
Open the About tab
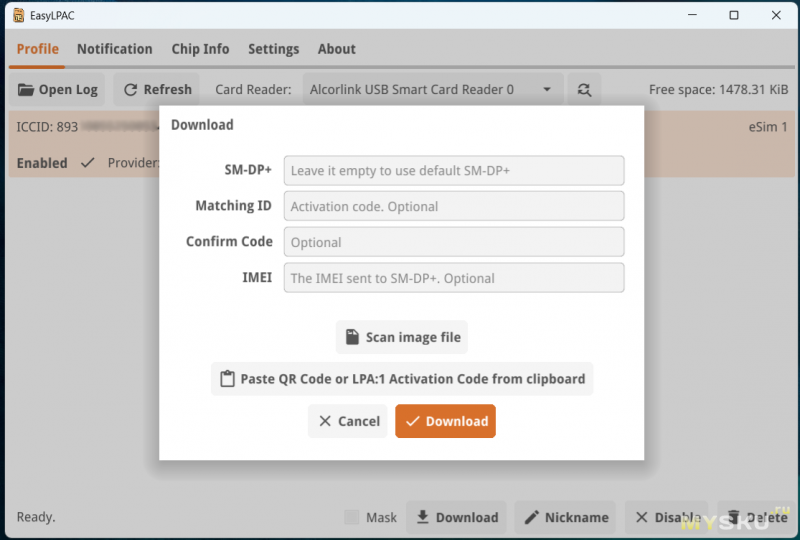tap(336, 49)
